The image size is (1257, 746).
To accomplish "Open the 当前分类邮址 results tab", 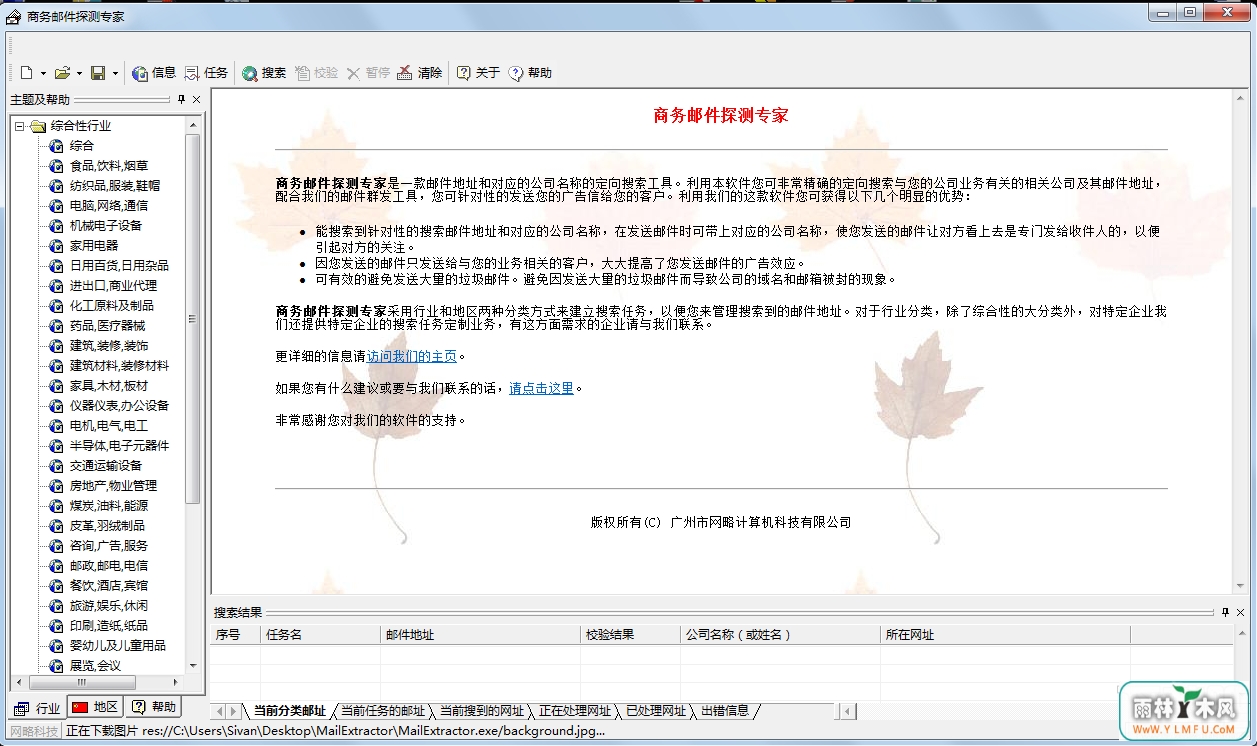I will click(x=289, y=711).
